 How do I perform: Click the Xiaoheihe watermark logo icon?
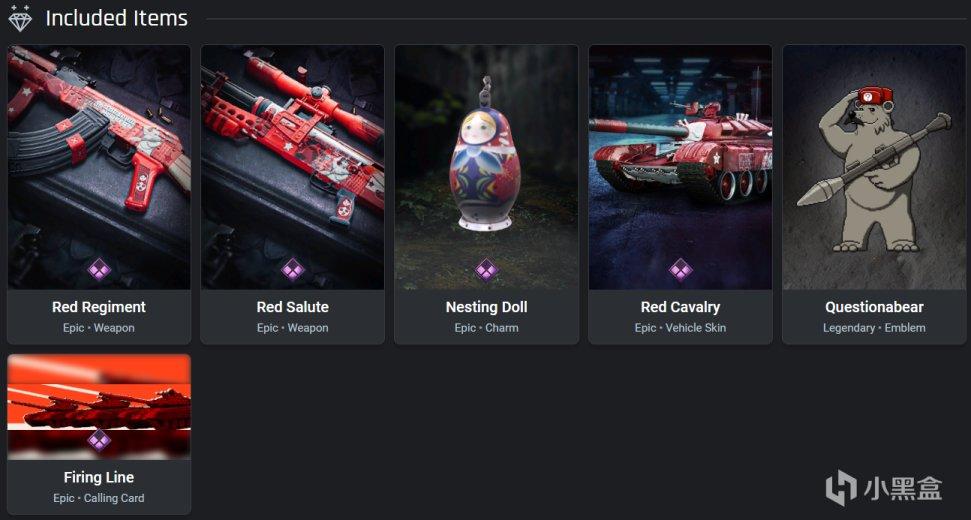tap(842, 487)
